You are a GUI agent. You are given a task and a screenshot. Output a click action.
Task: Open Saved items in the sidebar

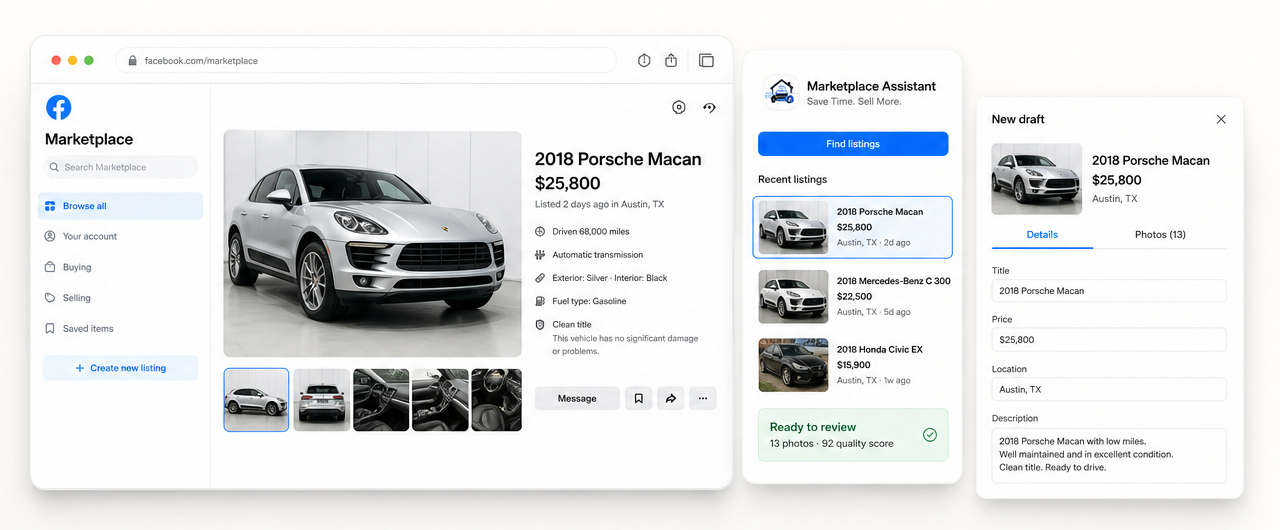pyautogui.click(x=121, y=328)
